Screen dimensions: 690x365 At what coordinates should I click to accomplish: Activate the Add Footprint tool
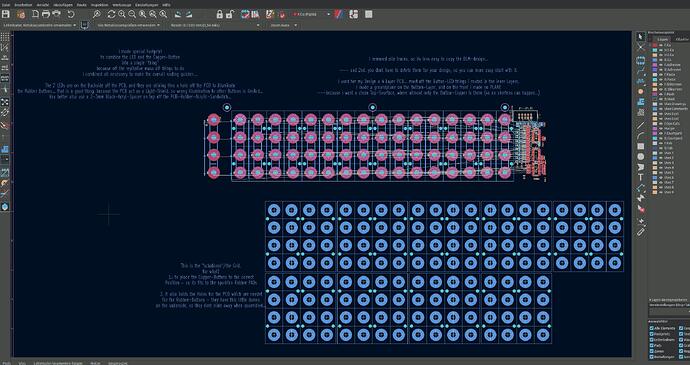coord(641,60)
